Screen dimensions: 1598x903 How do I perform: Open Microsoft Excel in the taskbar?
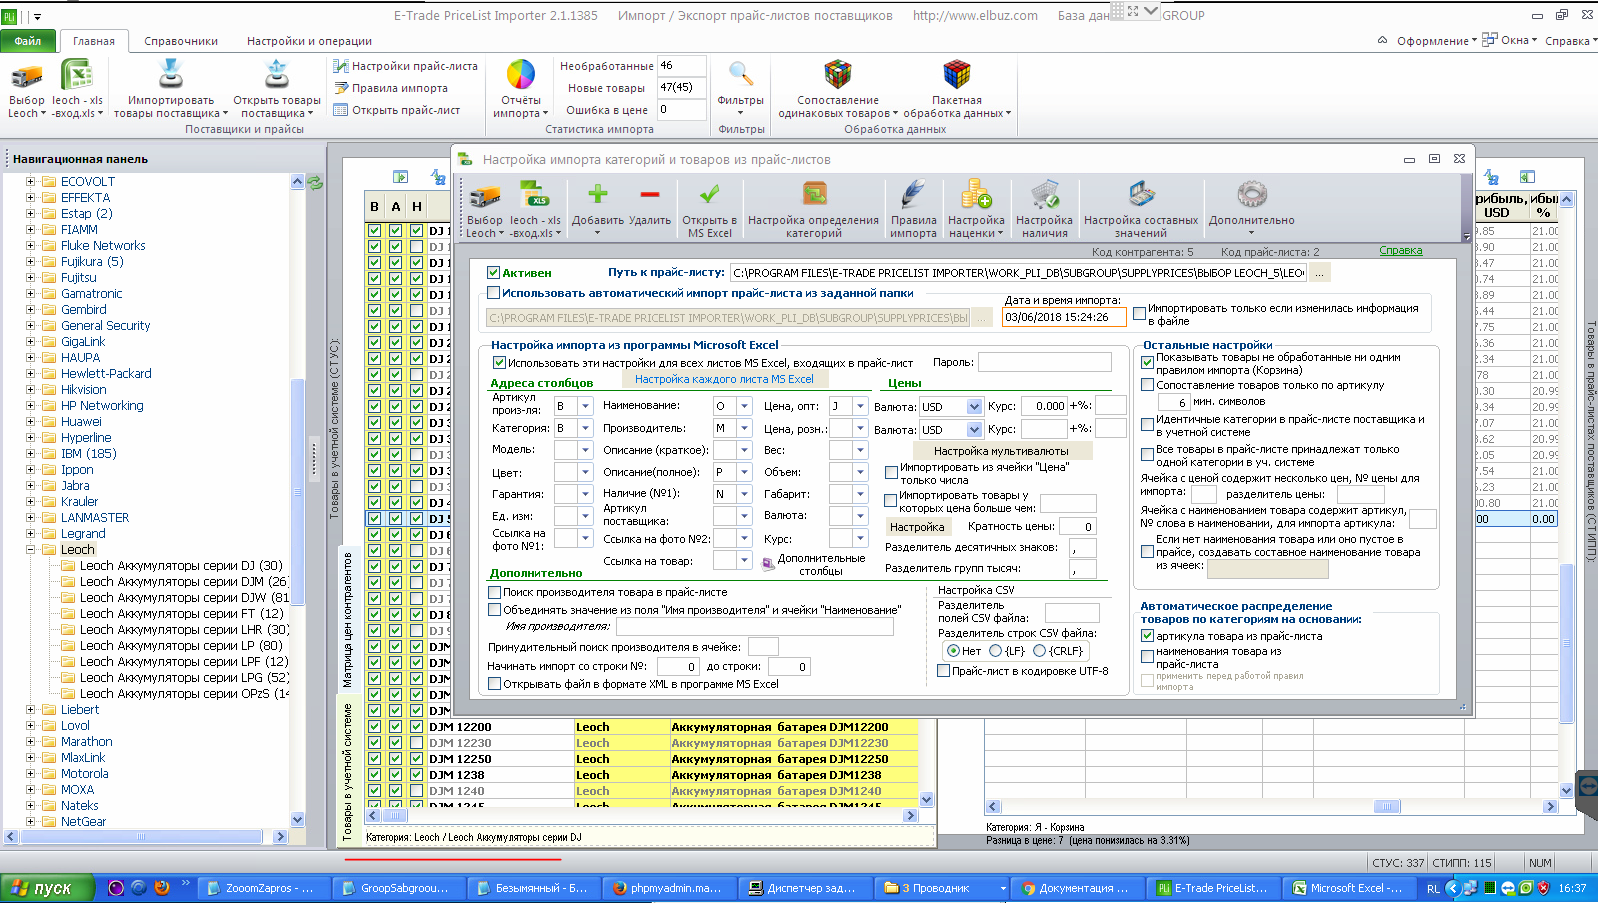tap(1347, 888)
